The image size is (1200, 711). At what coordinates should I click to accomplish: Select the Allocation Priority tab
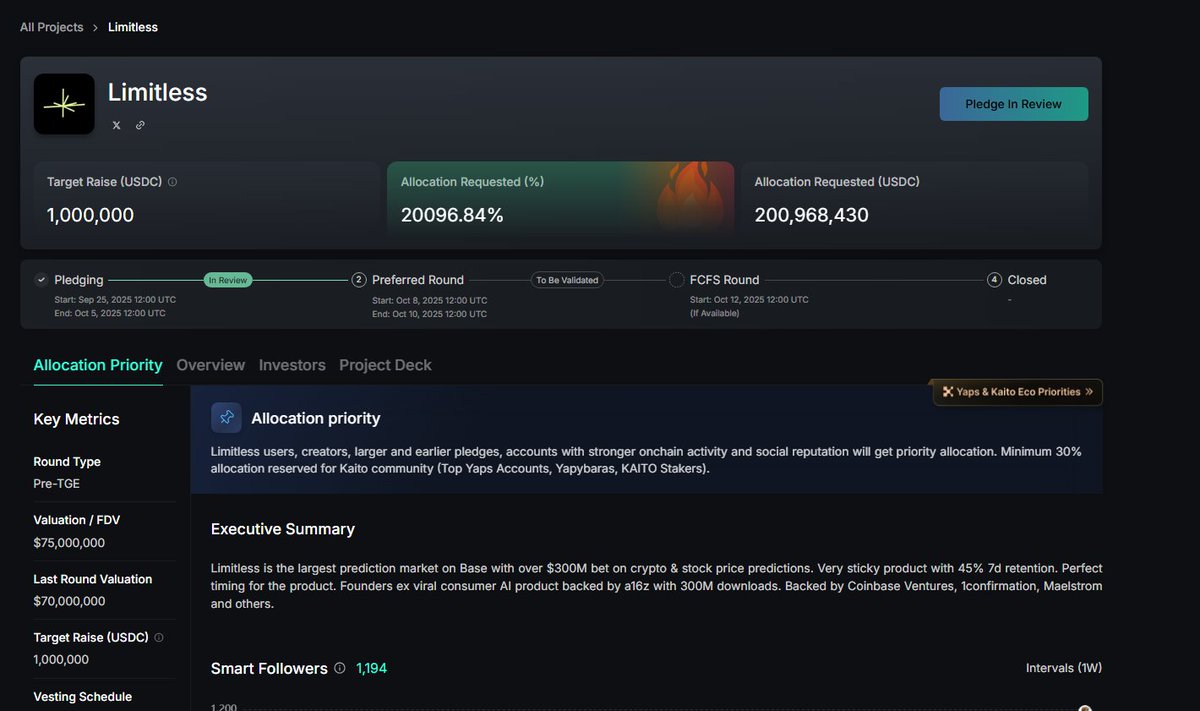(98, 365)
